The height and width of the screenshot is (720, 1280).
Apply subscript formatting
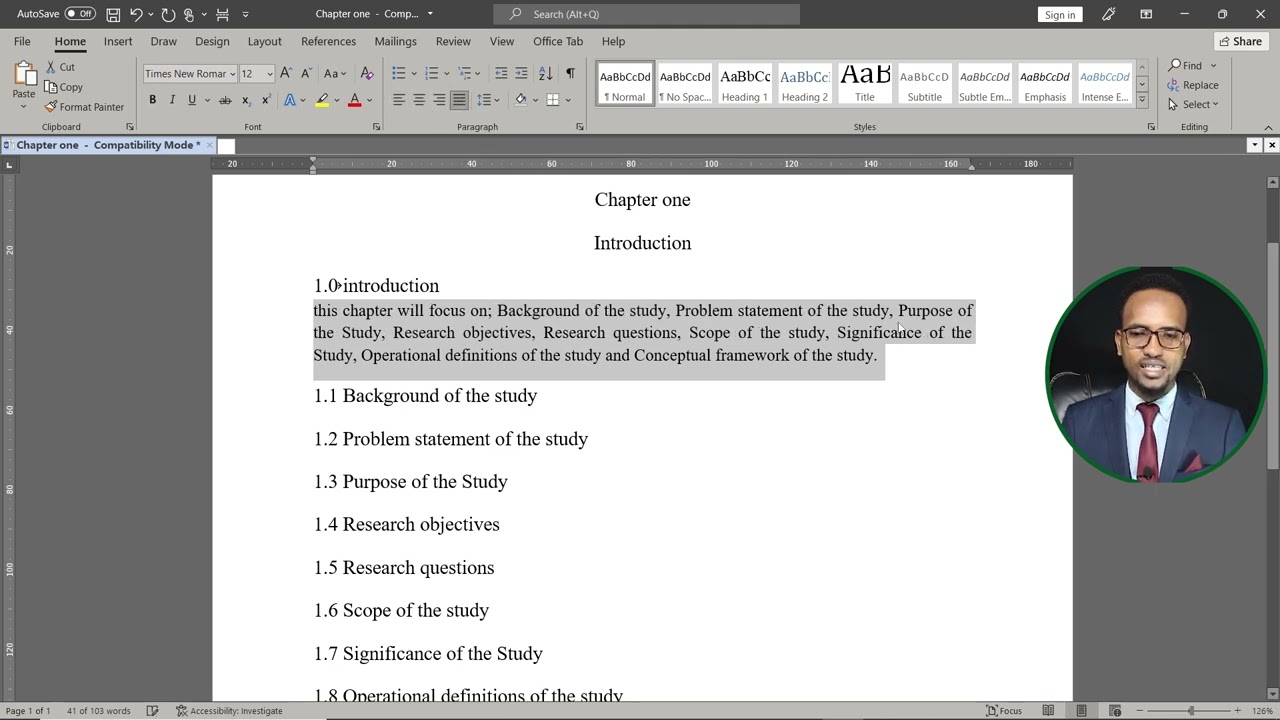pyautogui.click(x=246, y=100)
